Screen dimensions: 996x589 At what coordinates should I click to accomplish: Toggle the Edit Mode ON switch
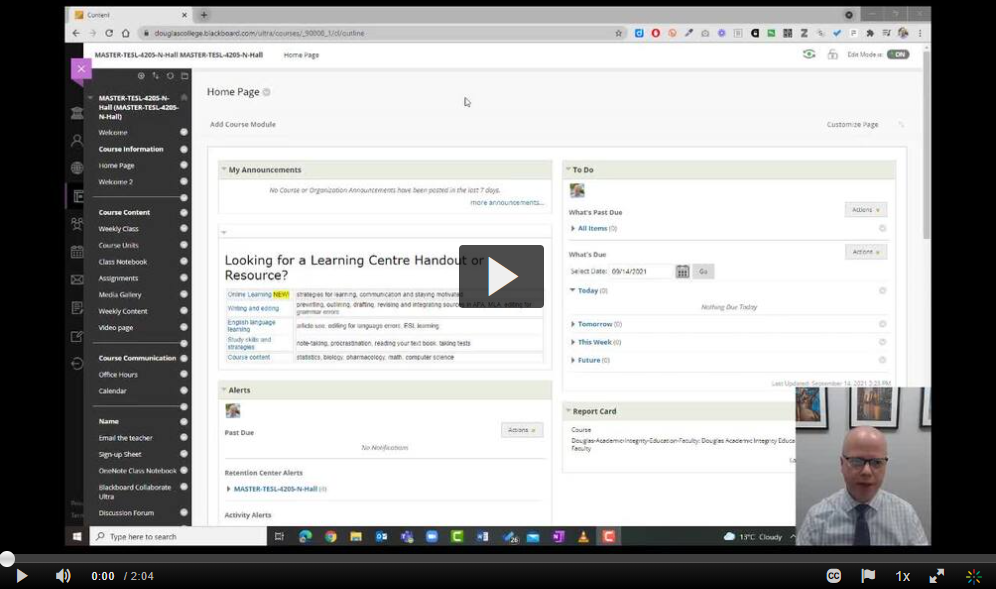[x=897, y=54]
